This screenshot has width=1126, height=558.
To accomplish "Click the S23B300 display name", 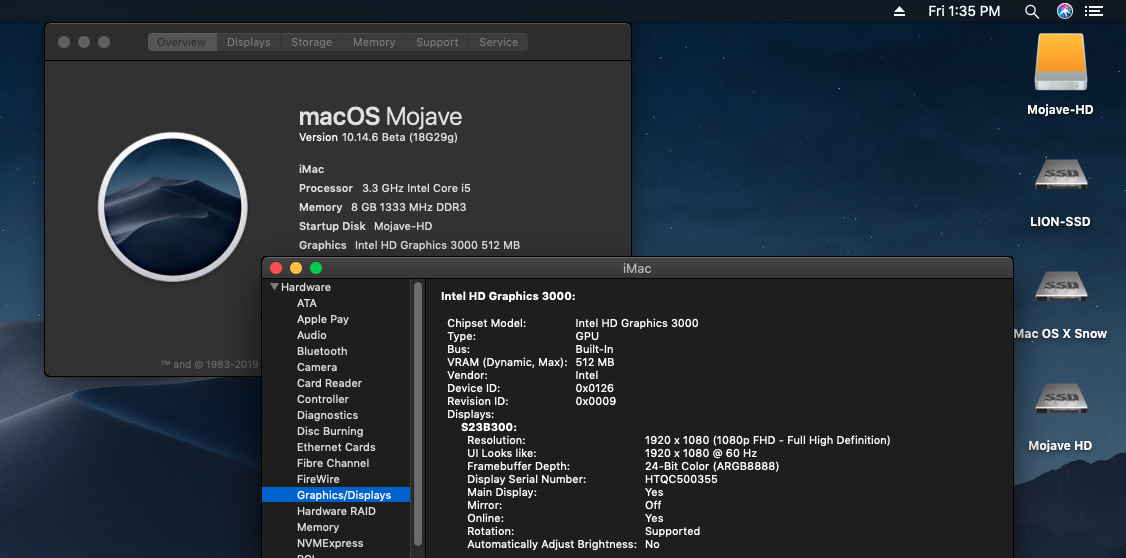I will (489, 427).
